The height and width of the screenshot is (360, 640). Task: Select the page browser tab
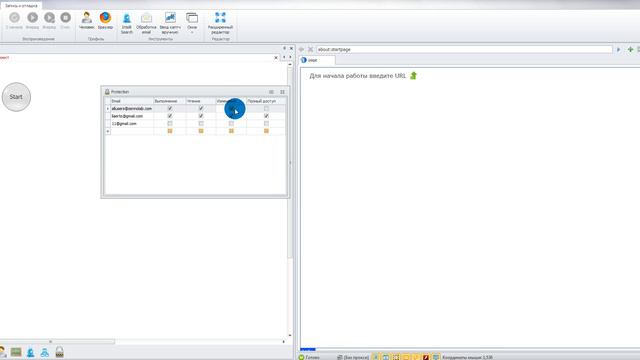pyautogui.click(x=317, y=60)
